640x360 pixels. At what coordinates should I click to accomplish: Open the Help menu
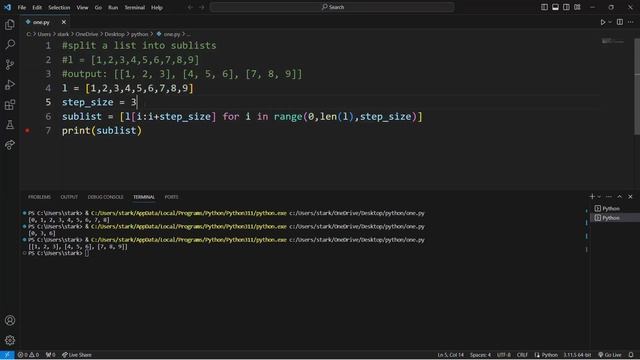(157, 7)
